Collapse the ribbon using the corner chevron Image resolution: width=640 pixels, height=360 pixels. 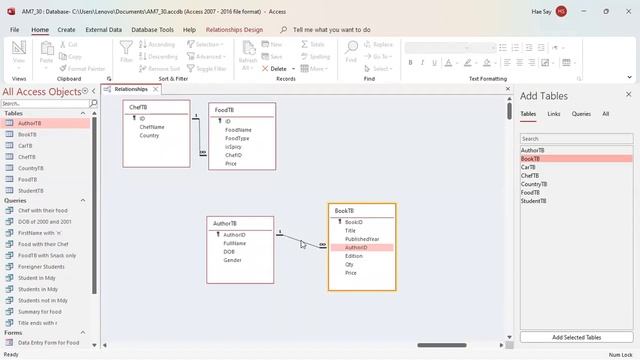[629, 77]
